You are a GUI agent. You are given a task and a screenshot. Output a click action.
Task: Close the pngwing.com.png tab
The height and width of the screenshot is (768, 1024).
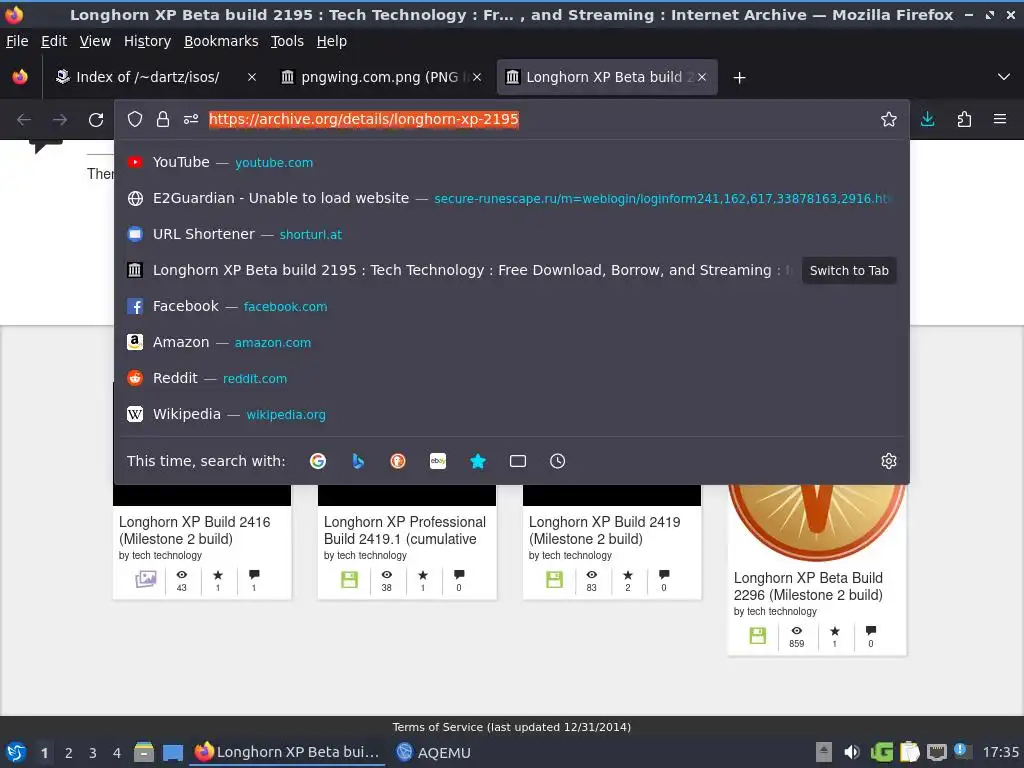click(477, 77)
